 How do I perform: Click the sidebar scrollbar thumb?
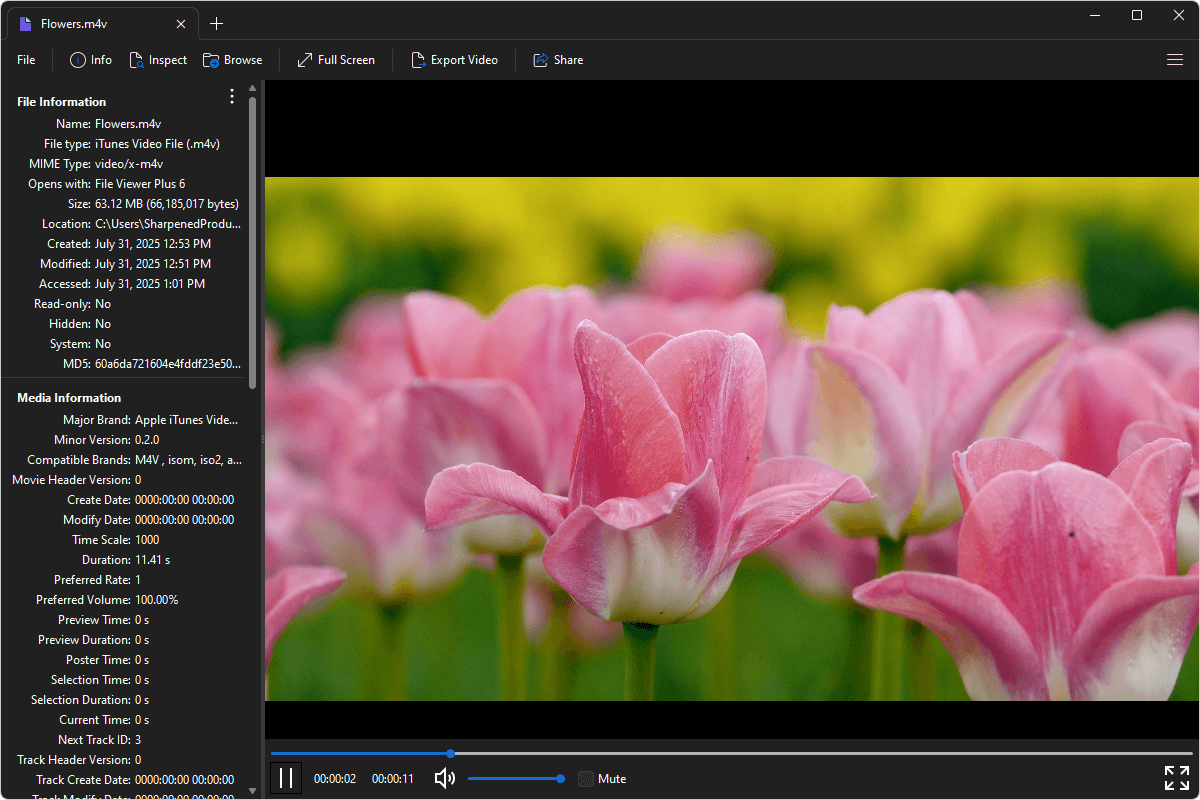click(252, 243)
